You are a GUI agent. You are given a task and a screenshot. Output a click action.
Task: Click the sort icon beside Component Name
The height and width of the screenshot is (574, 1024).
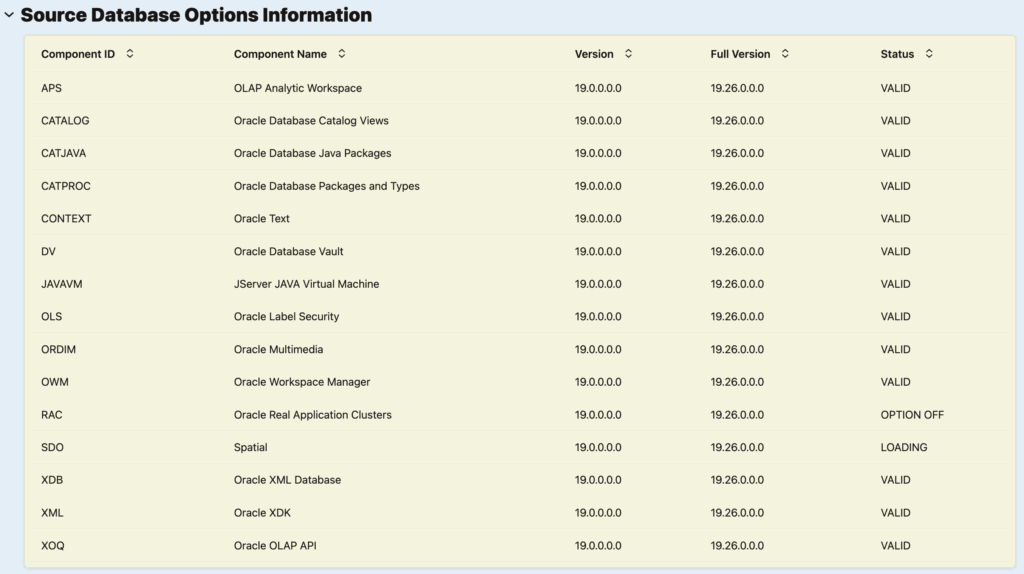pos(342,54)
